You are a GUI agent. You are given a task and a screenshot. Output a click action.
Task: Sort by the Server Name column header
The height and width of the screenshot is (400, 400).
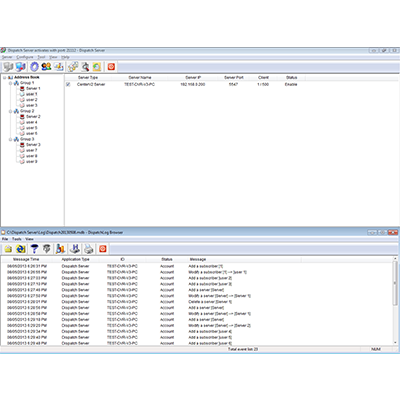(x=140, y=77)
